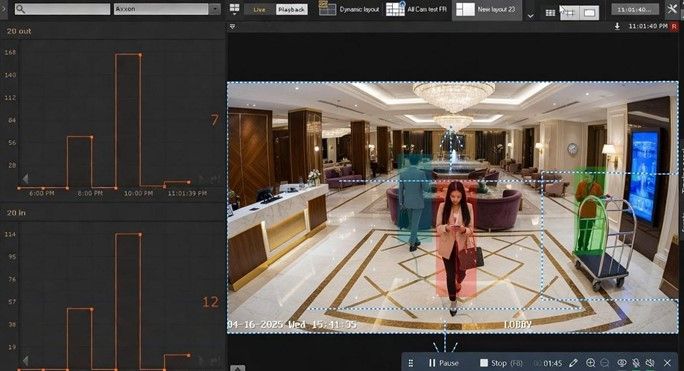Select the split layout view icon

click(x=570, y=13)
